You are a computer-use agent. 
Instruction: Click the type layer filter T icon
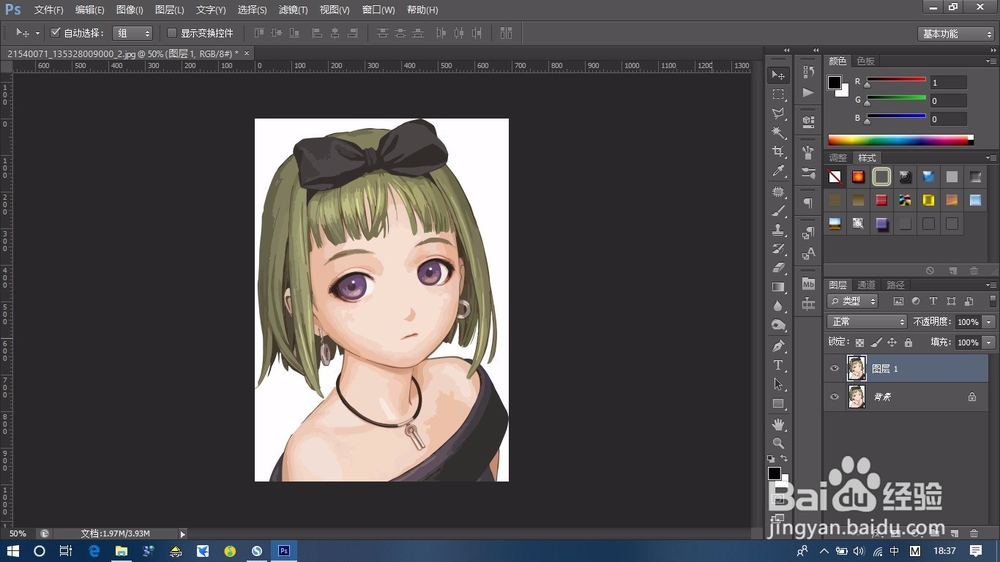933,301
